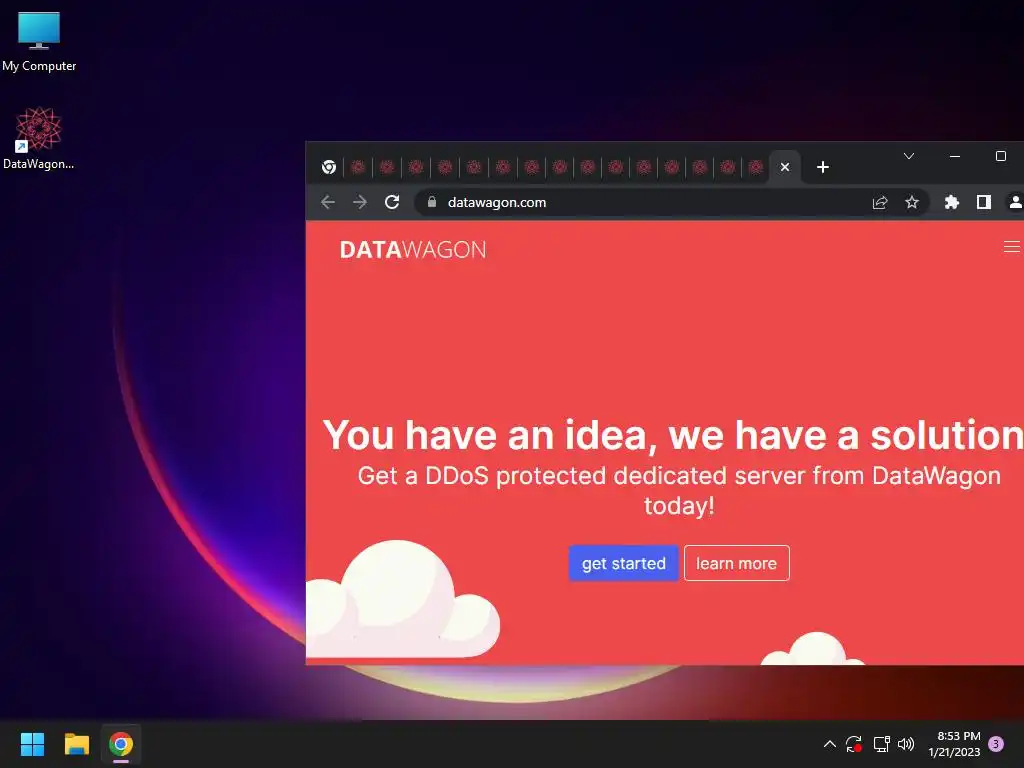Screen dimensions: 1024x768
Task: Open network status tray icon
Action: 881,744
